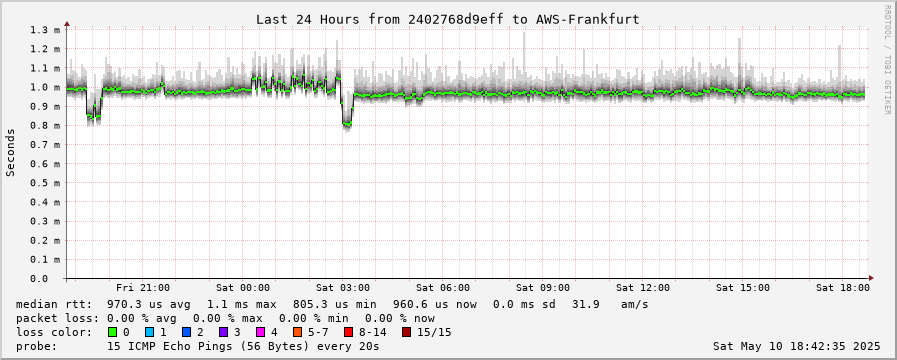Click the red arrow at x-axis end
This screenshot has height=360, width=897.
point(871,278)
